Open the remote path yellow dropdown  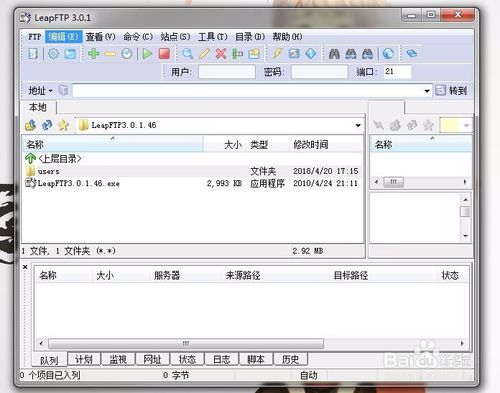pyautogui.click(x=466, y=126)
